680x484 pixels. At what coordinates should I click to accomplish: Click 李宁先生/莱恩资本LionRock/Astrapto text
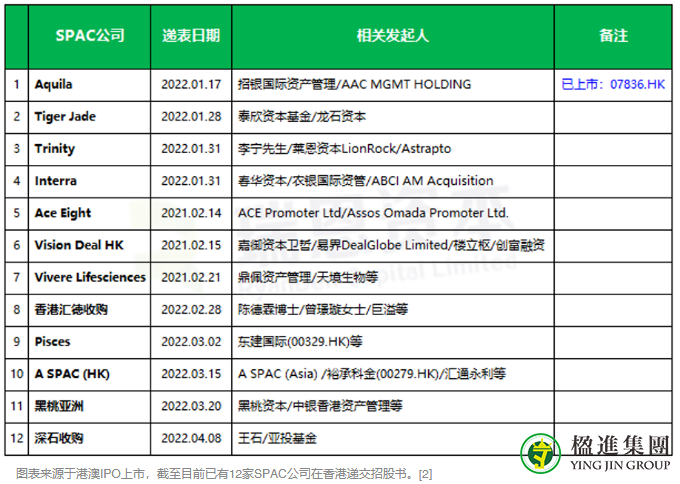point(344,148)
